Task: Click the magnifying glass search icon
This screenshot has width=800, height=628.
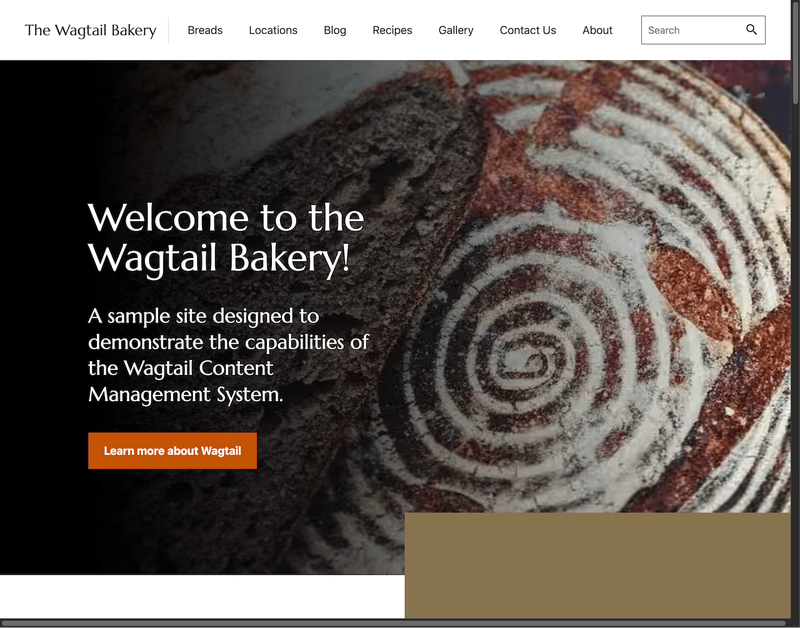Action: click(751, 30)
